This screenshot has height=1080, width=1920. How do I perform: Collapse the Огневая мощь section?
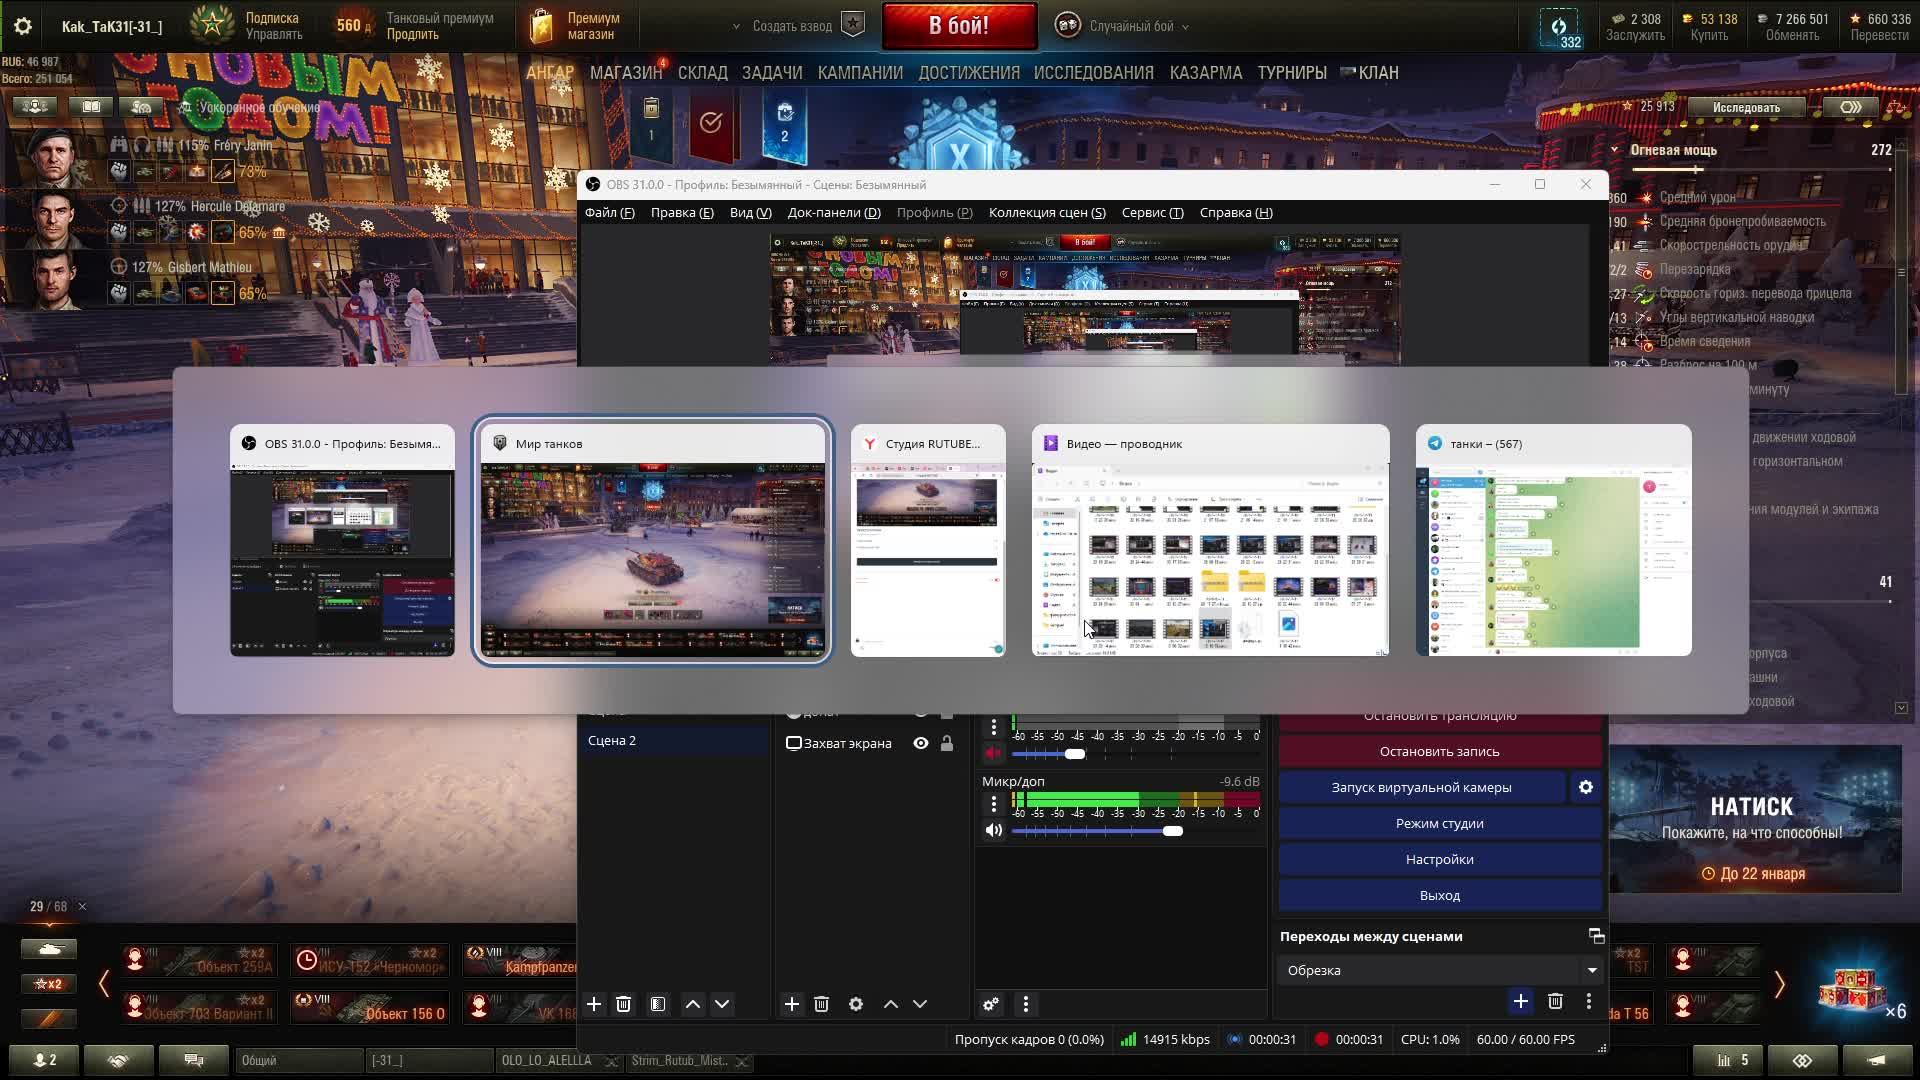click(1615, 150)
